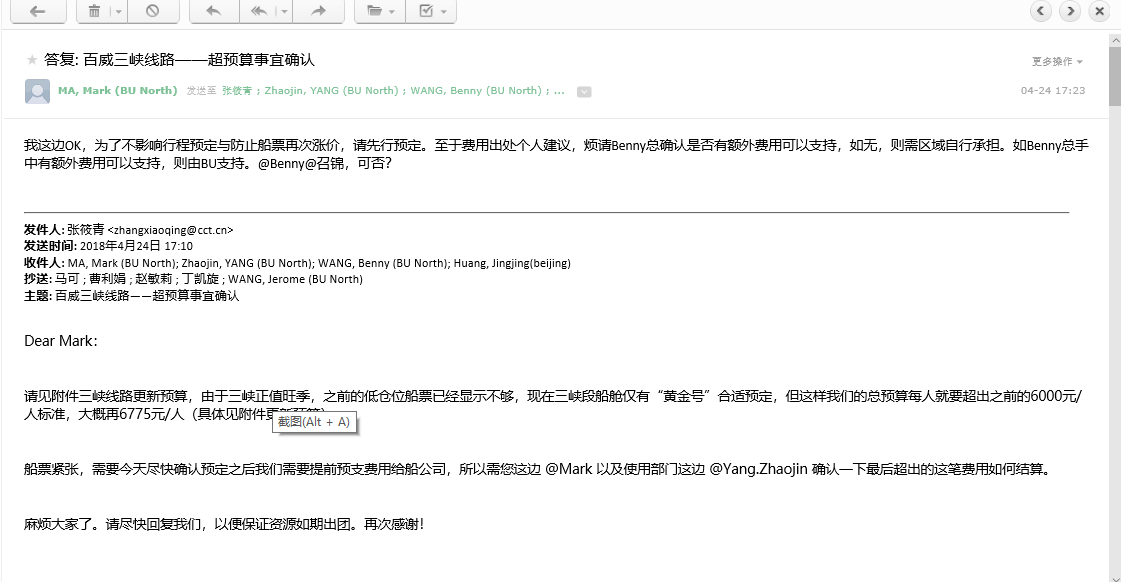Screen dimensions: 1121x582
Task: Forward this email
Action: pyautogui.click(x=318, y=11)
